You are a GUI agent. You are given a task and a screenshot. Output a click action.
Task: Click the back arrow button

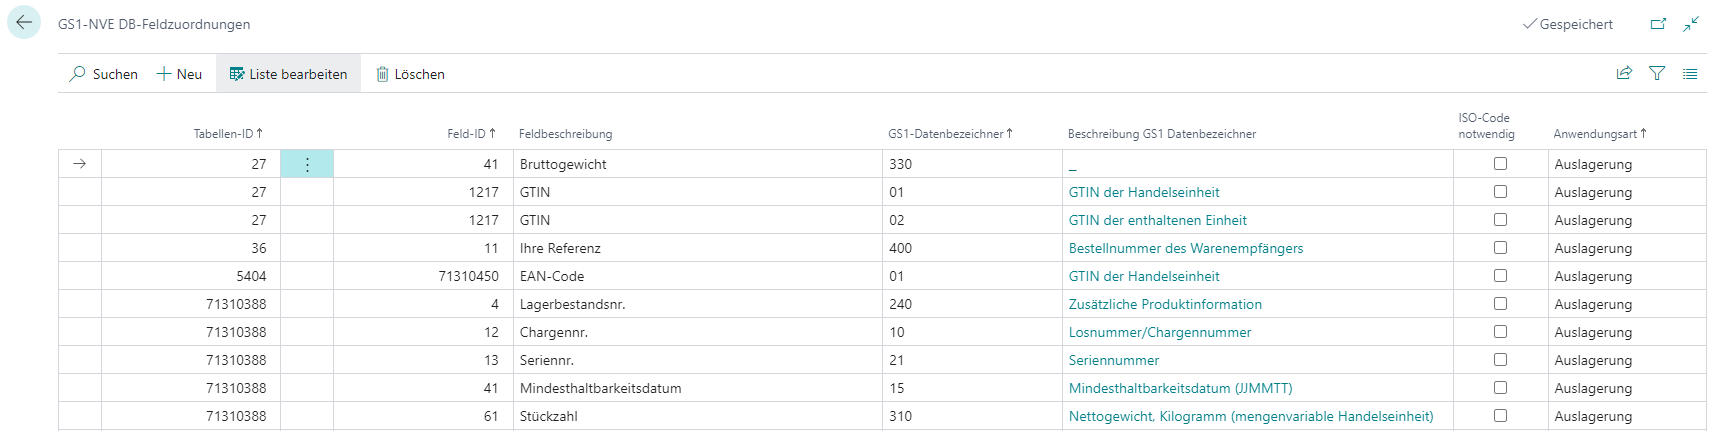click(24, 23)
